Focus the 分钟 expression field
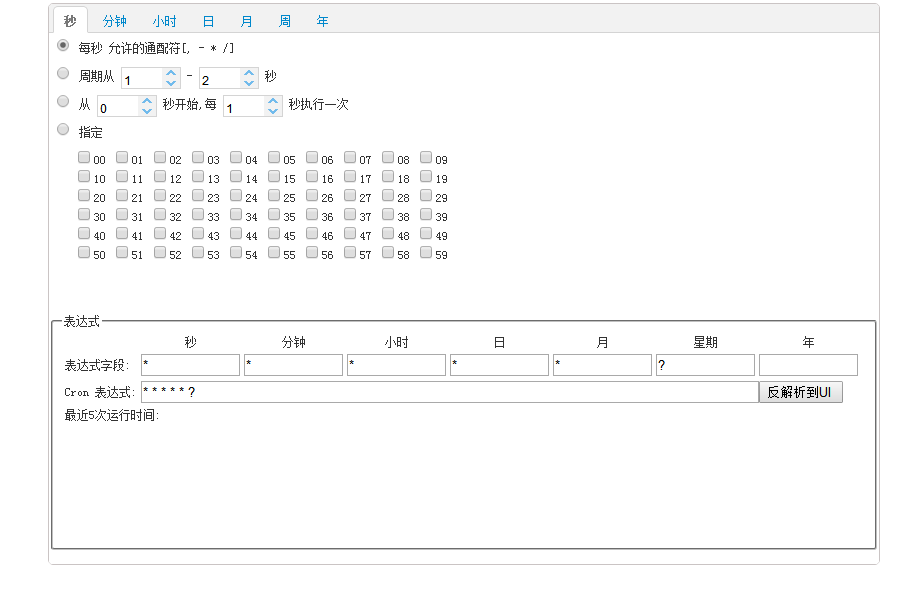 pyautogui.click(x=293, y=365)
